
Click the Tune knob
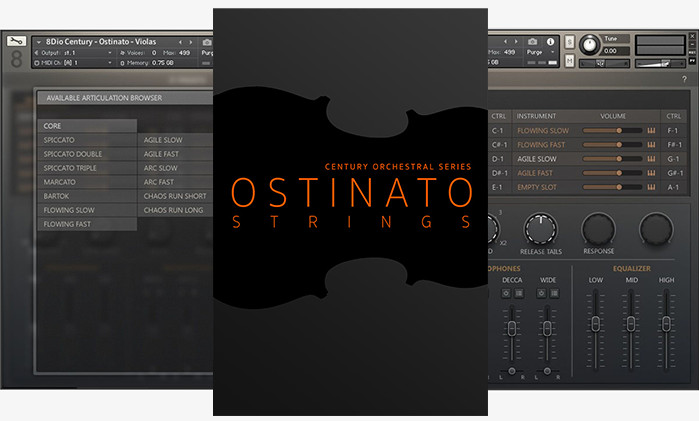[x=590, y=45]
